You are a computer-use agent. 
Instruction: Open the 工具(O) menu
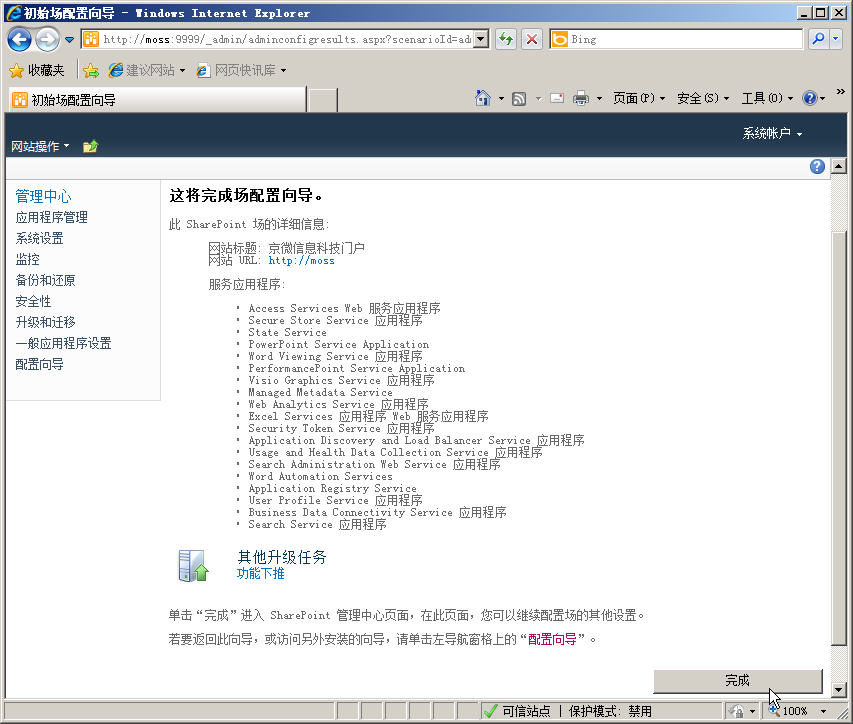(767, 98)
